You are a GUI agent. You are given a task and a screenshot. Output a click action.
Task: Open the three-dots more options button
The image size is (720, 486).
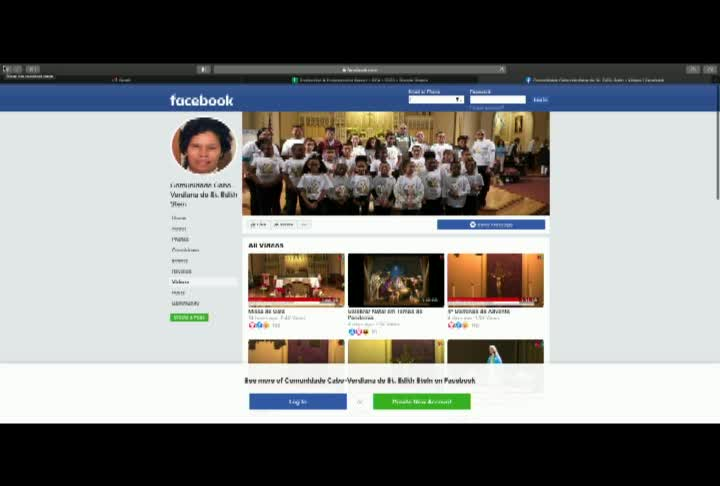click(x=304, y=225)
